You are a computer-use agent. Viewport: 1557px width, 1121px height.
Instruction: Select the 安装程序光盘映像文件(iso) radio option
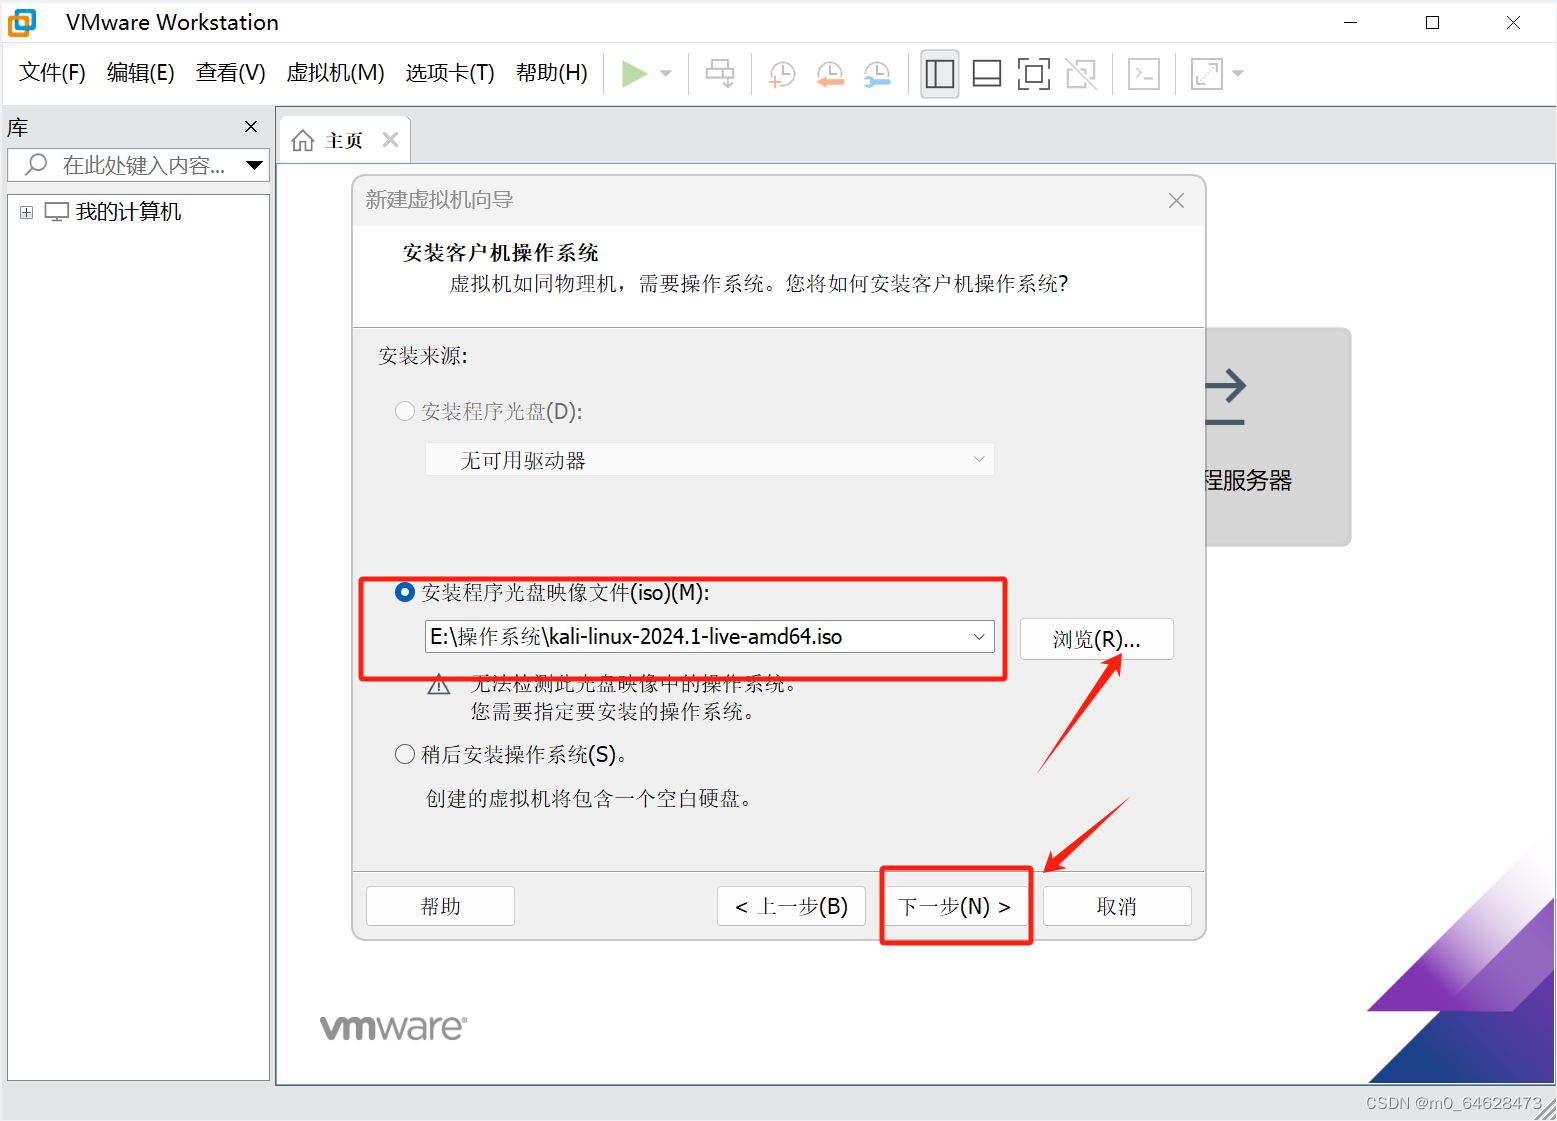pyautogui.click(x=405, y=592)
